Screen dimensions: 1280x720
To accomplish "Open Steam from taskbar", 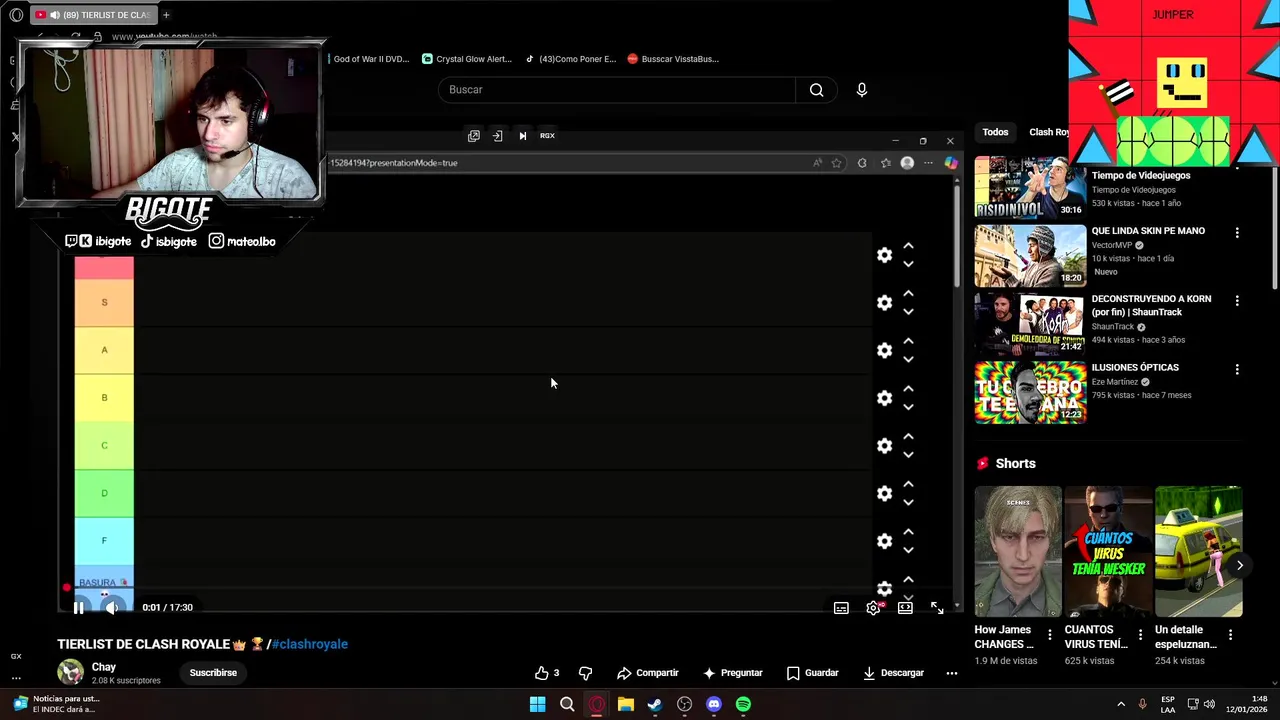I will pos(655,705).
